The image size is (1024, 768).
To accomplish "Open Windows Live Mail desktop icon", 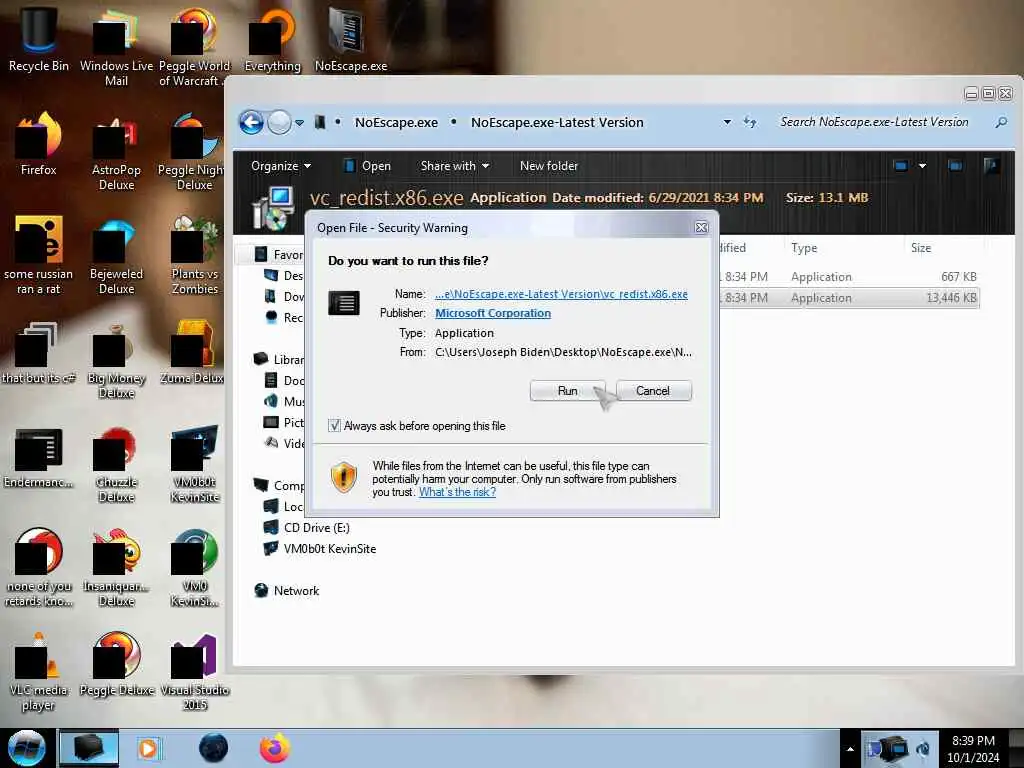I will tap(116, 46).
